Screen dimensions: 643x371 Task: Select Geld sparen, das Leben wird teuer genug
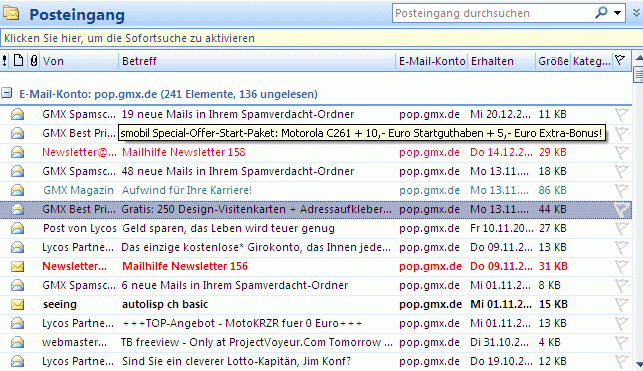(x=228, y=228)
